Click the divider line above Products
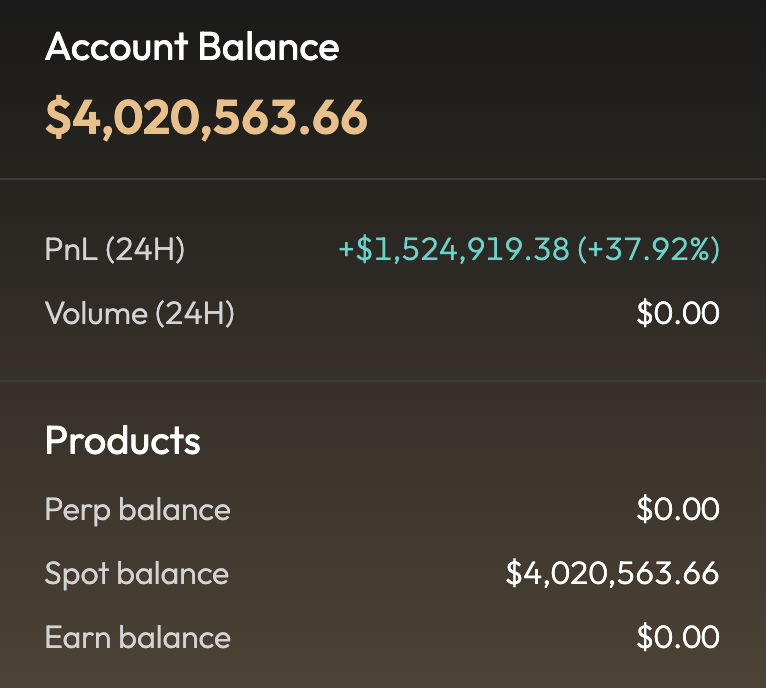 click(x=383, y=380)
